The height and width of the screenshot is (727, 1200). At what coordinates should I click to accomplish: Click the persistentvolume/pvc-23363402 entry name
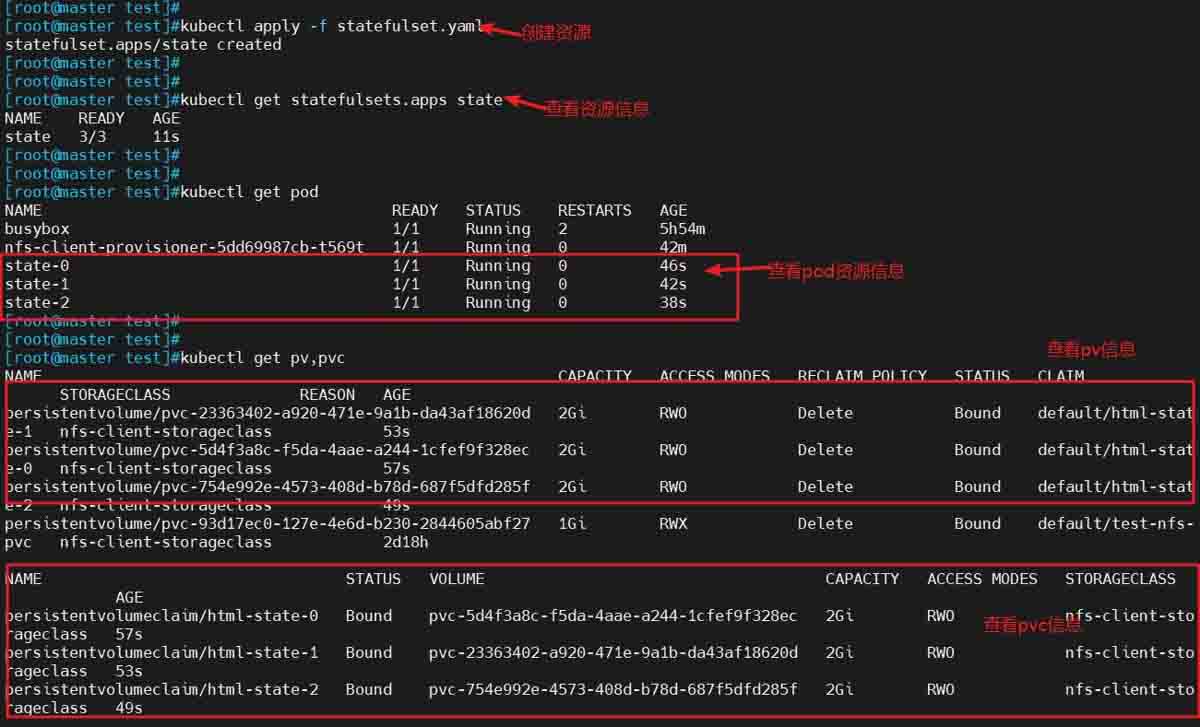(x=268, y=413)
